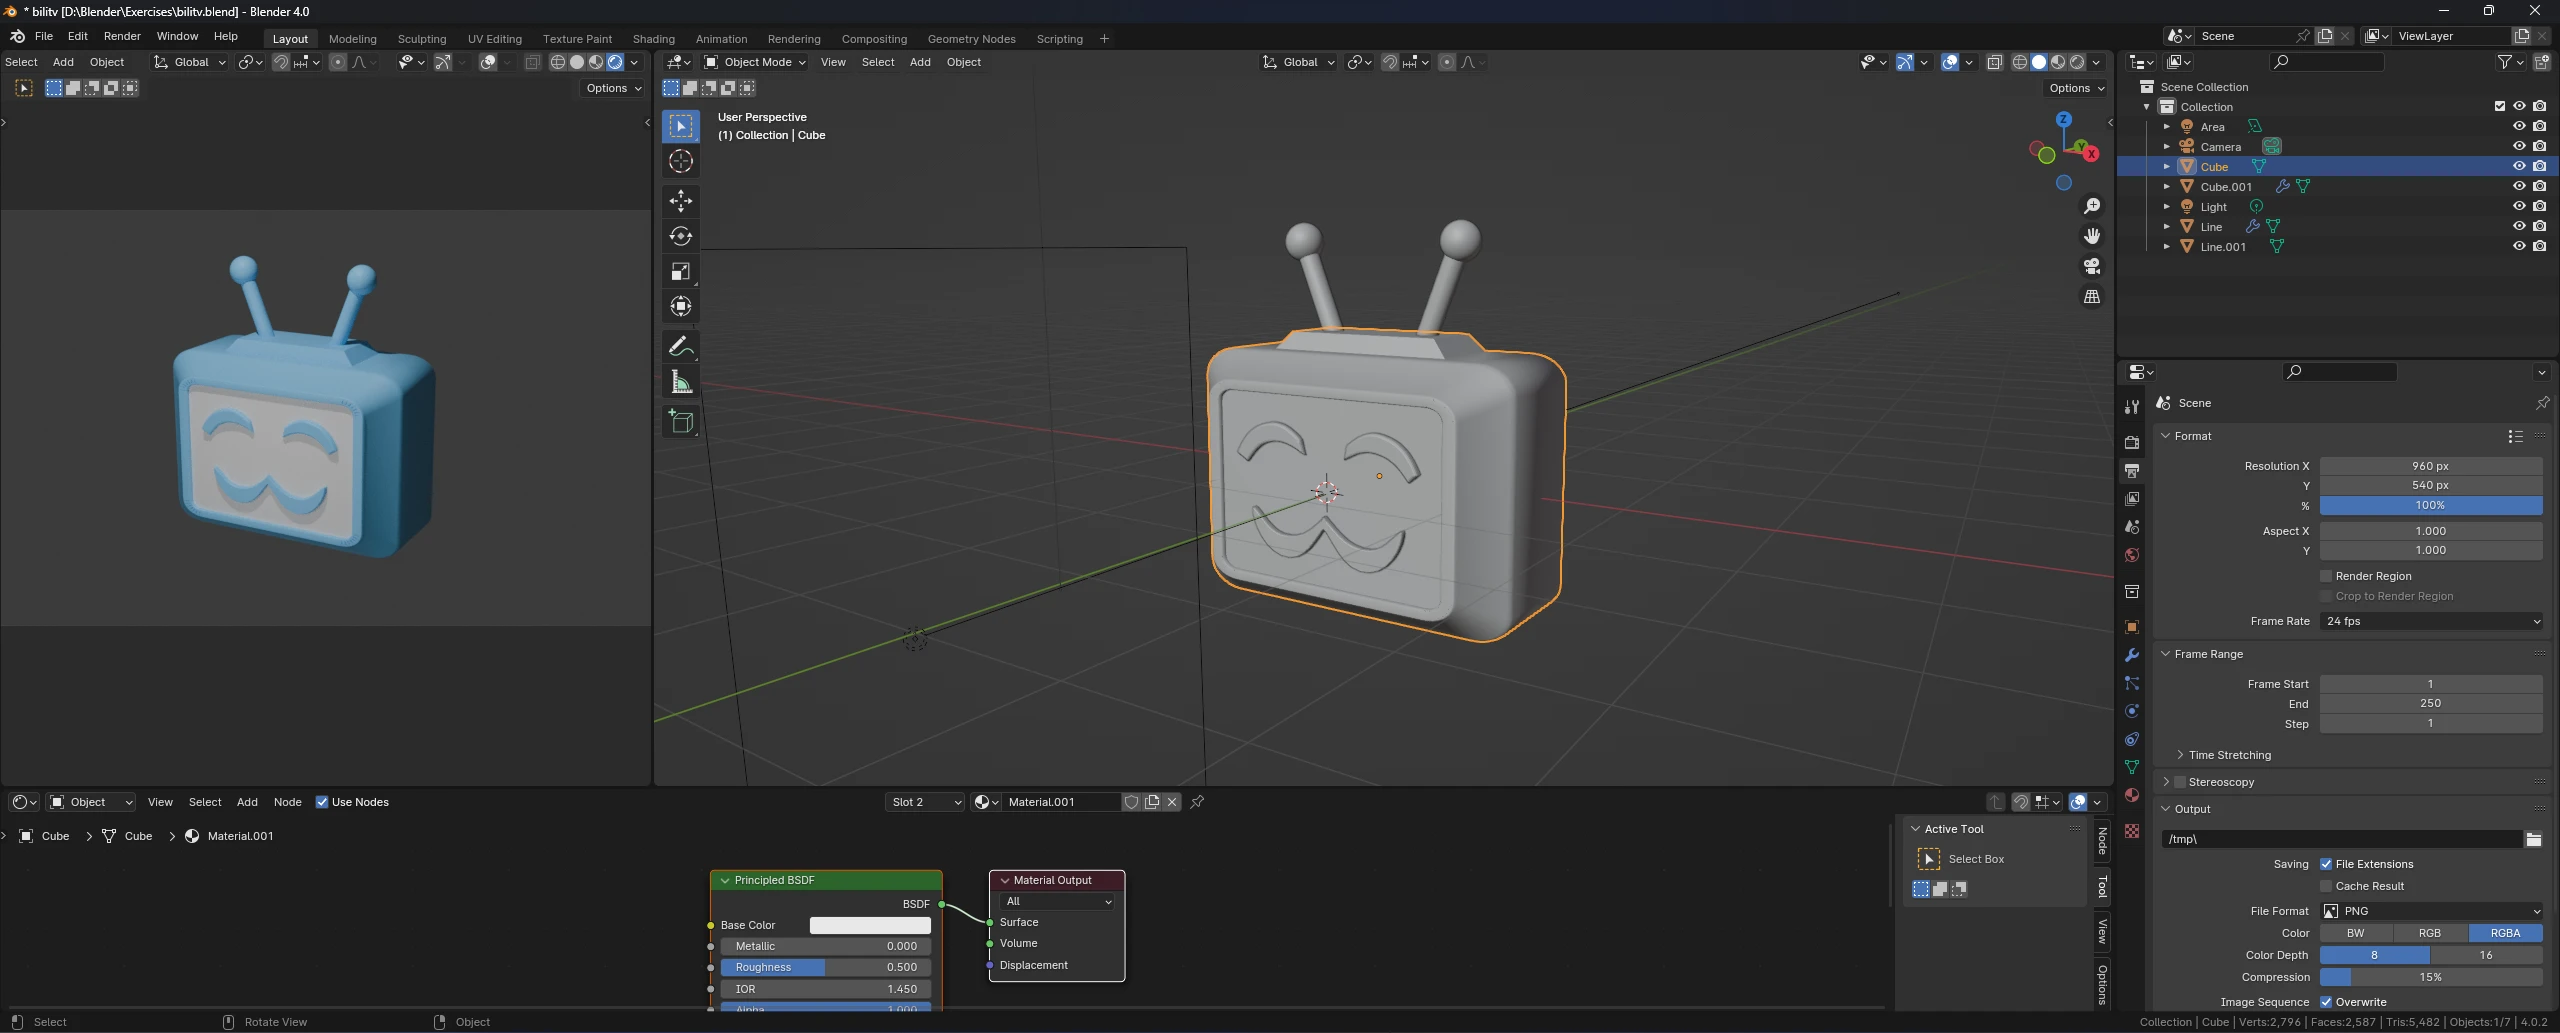2560x1033 pixels.
Task: Select the Cursor tool in the viewport toolbar
Action: pos(681,161)
